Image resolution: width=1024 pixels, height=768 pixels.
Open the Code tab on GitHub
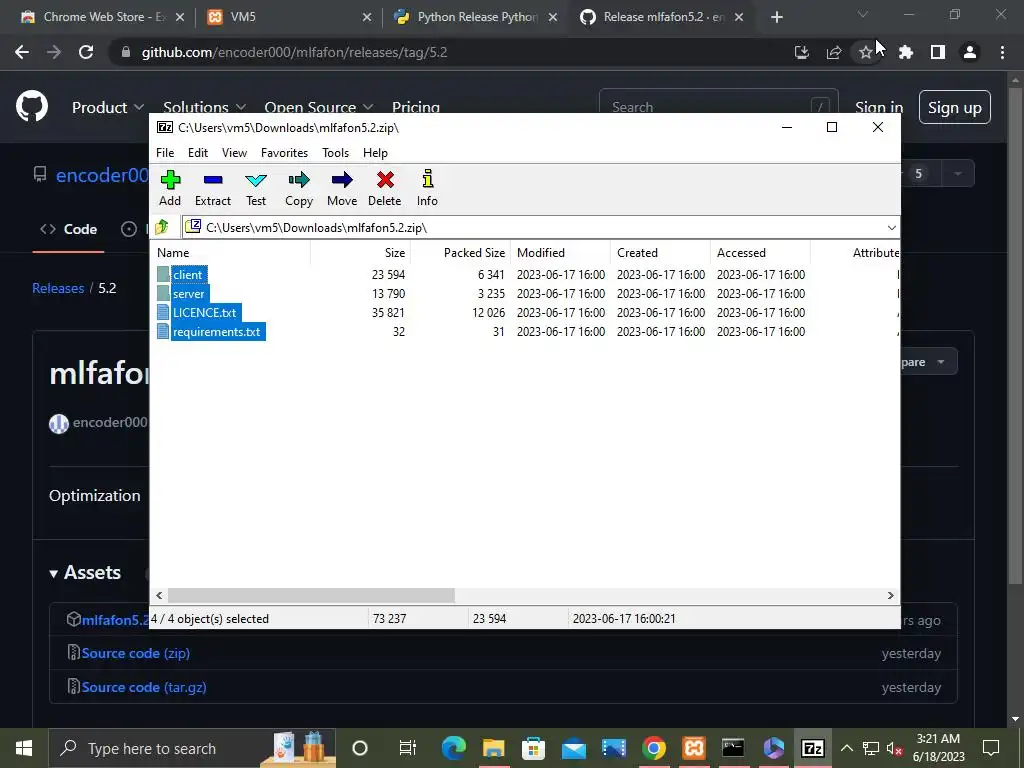click(69, 229)
